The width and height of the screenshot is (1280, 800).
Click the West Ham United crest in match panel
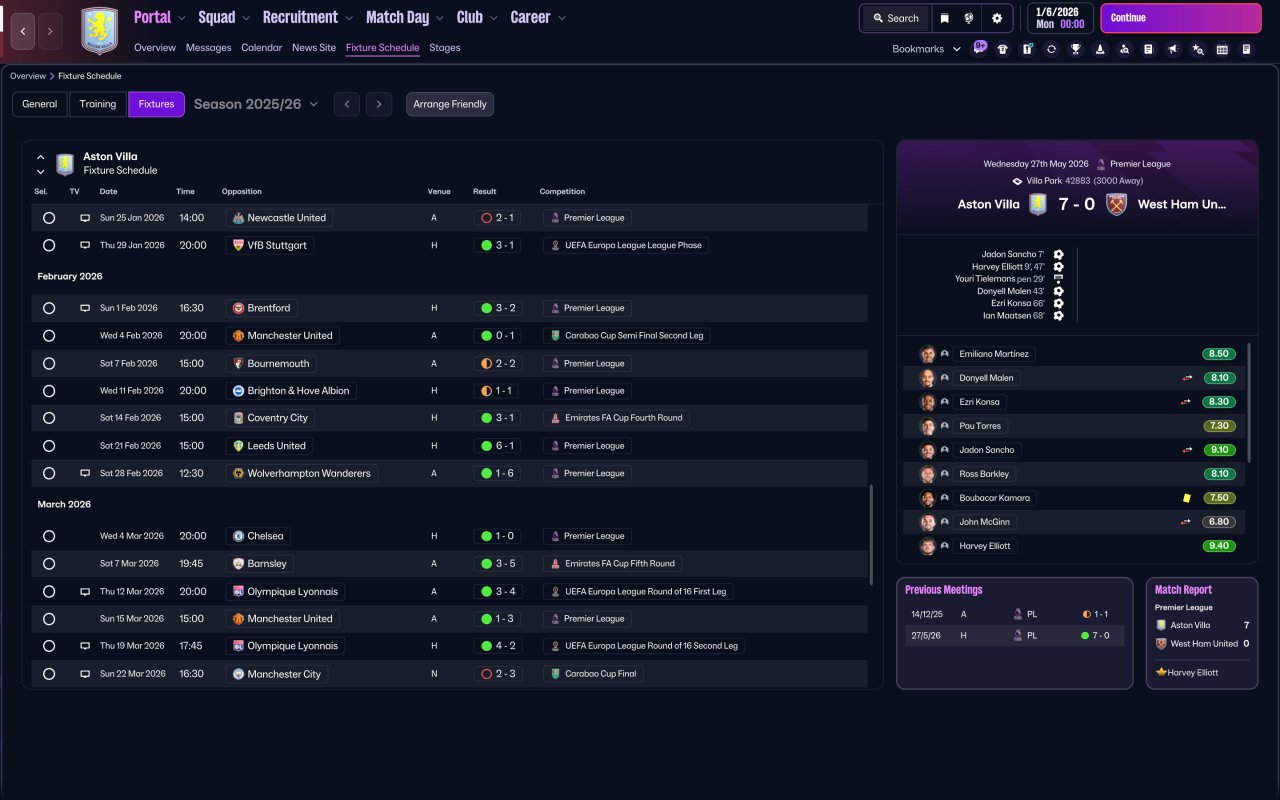pyautogui.click(x=1117, y=204)
